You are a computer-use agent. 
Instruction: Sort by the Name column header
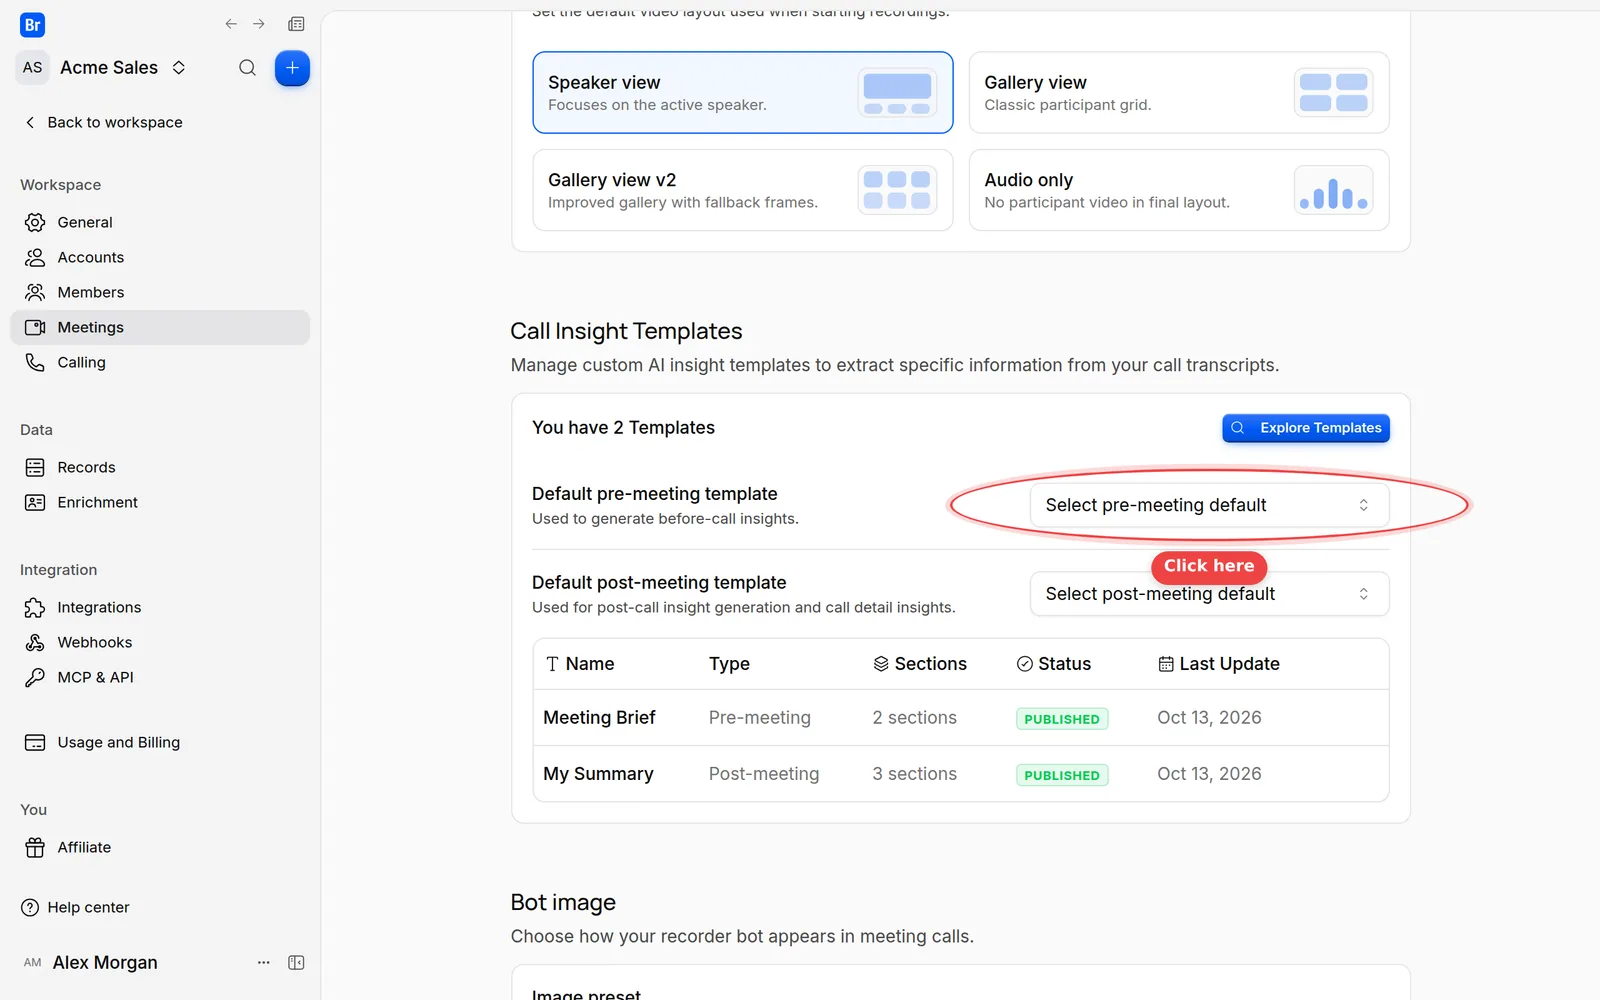coord(580,664)
